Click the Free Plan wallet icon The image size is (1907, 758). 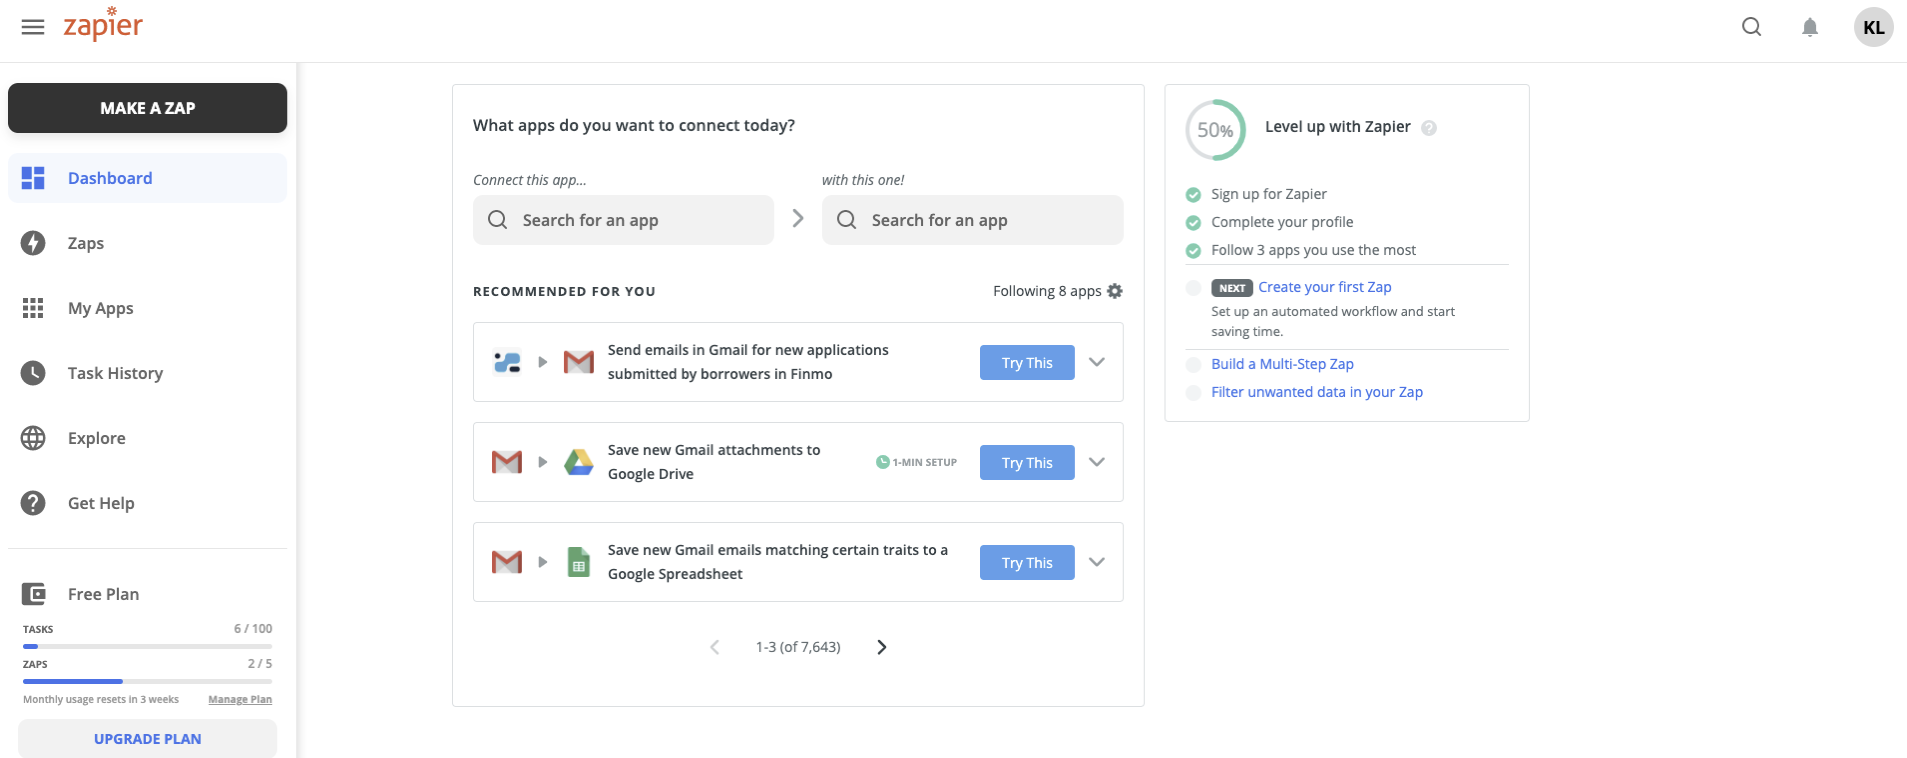point(33,594)
